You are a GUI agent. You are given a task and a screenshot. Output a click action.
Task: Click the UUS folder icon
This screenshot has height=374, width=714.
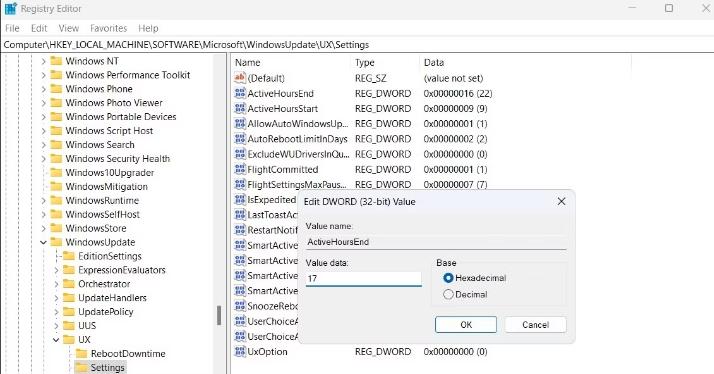69,326
